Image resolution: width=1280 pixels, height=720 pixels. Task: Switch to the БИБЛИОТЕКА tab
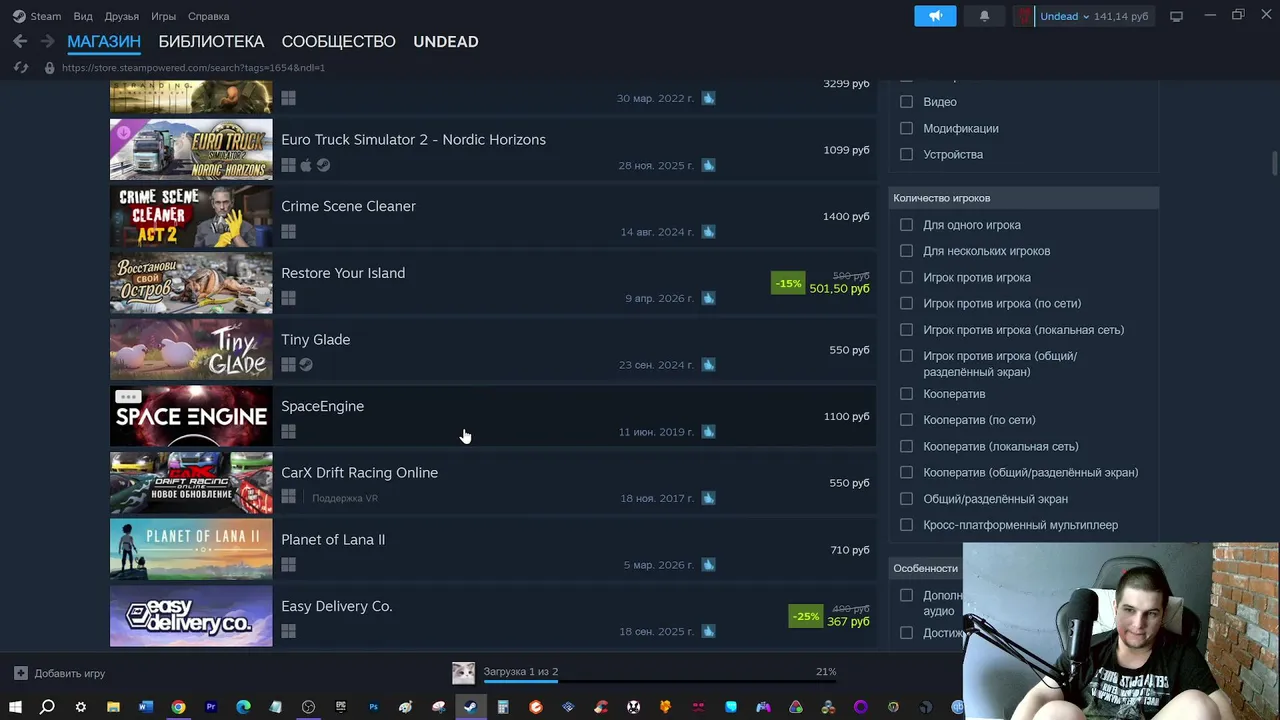[211, 42]
